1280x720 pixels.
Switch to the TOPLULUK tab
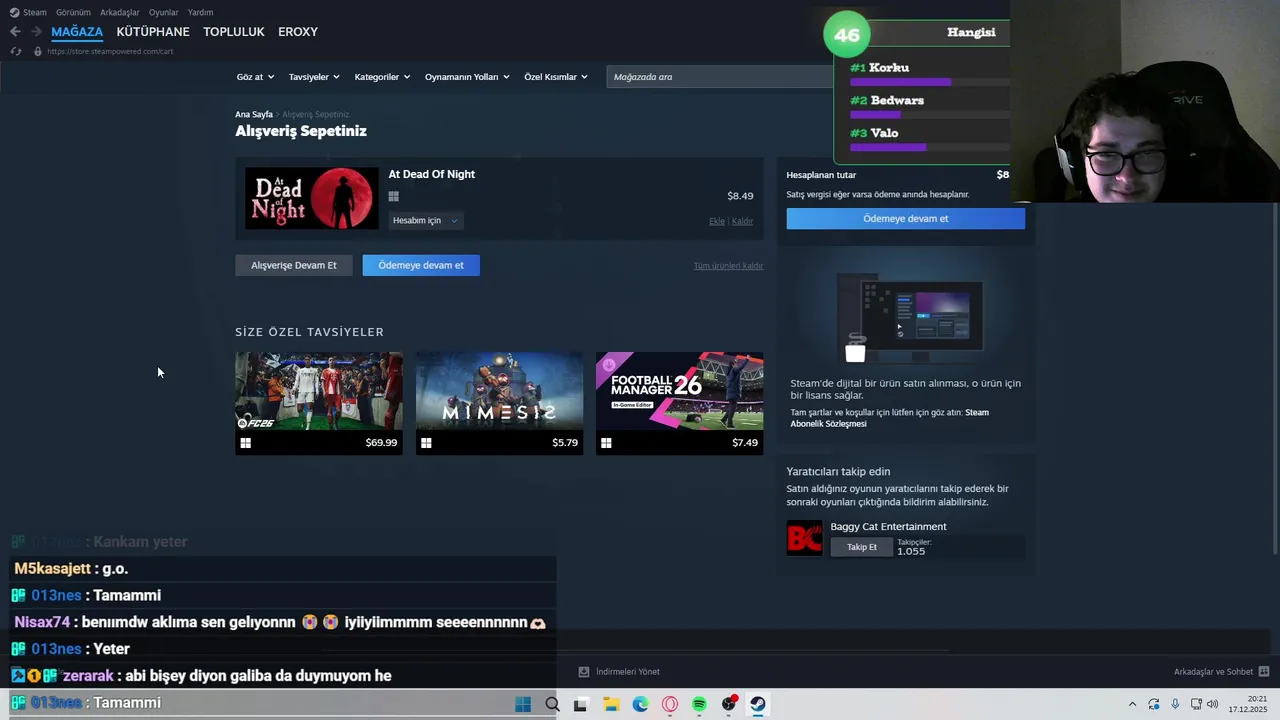tap(234, 32)
